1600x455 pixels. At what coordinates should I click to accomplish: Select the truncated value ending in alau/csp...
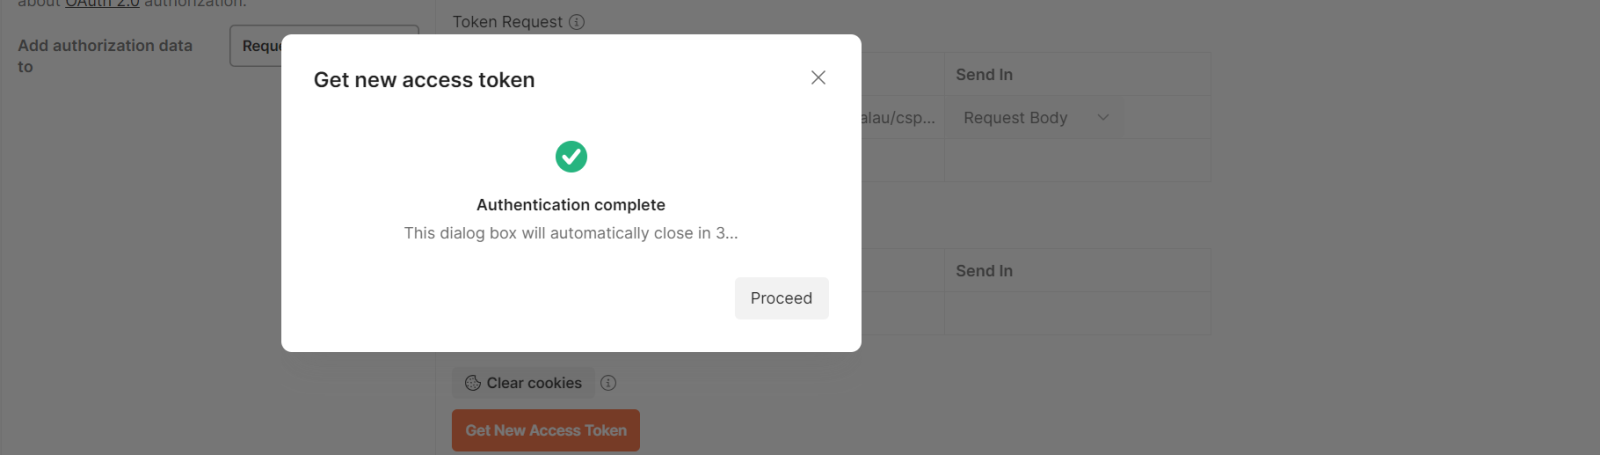[x=900, y=118]
